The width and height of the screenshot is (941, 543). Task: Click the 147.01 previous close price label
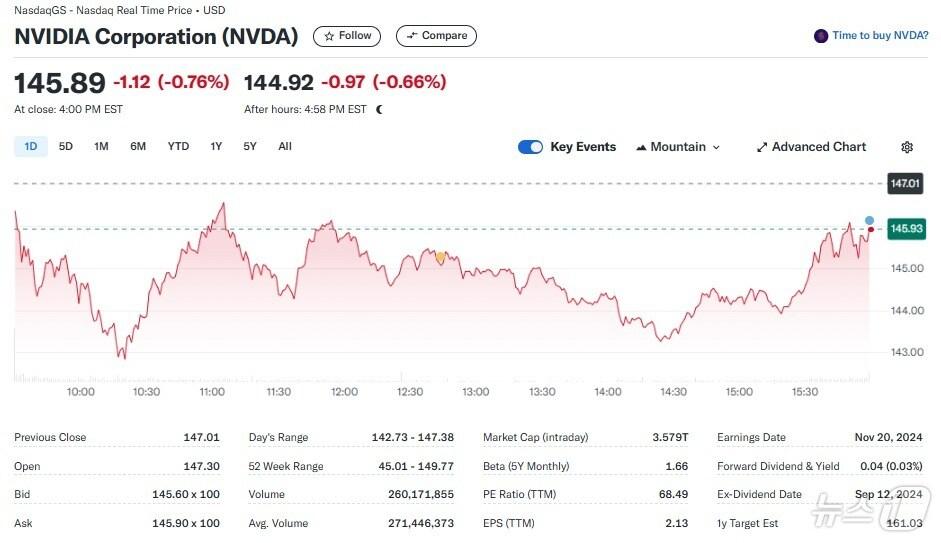click(904, 184)
